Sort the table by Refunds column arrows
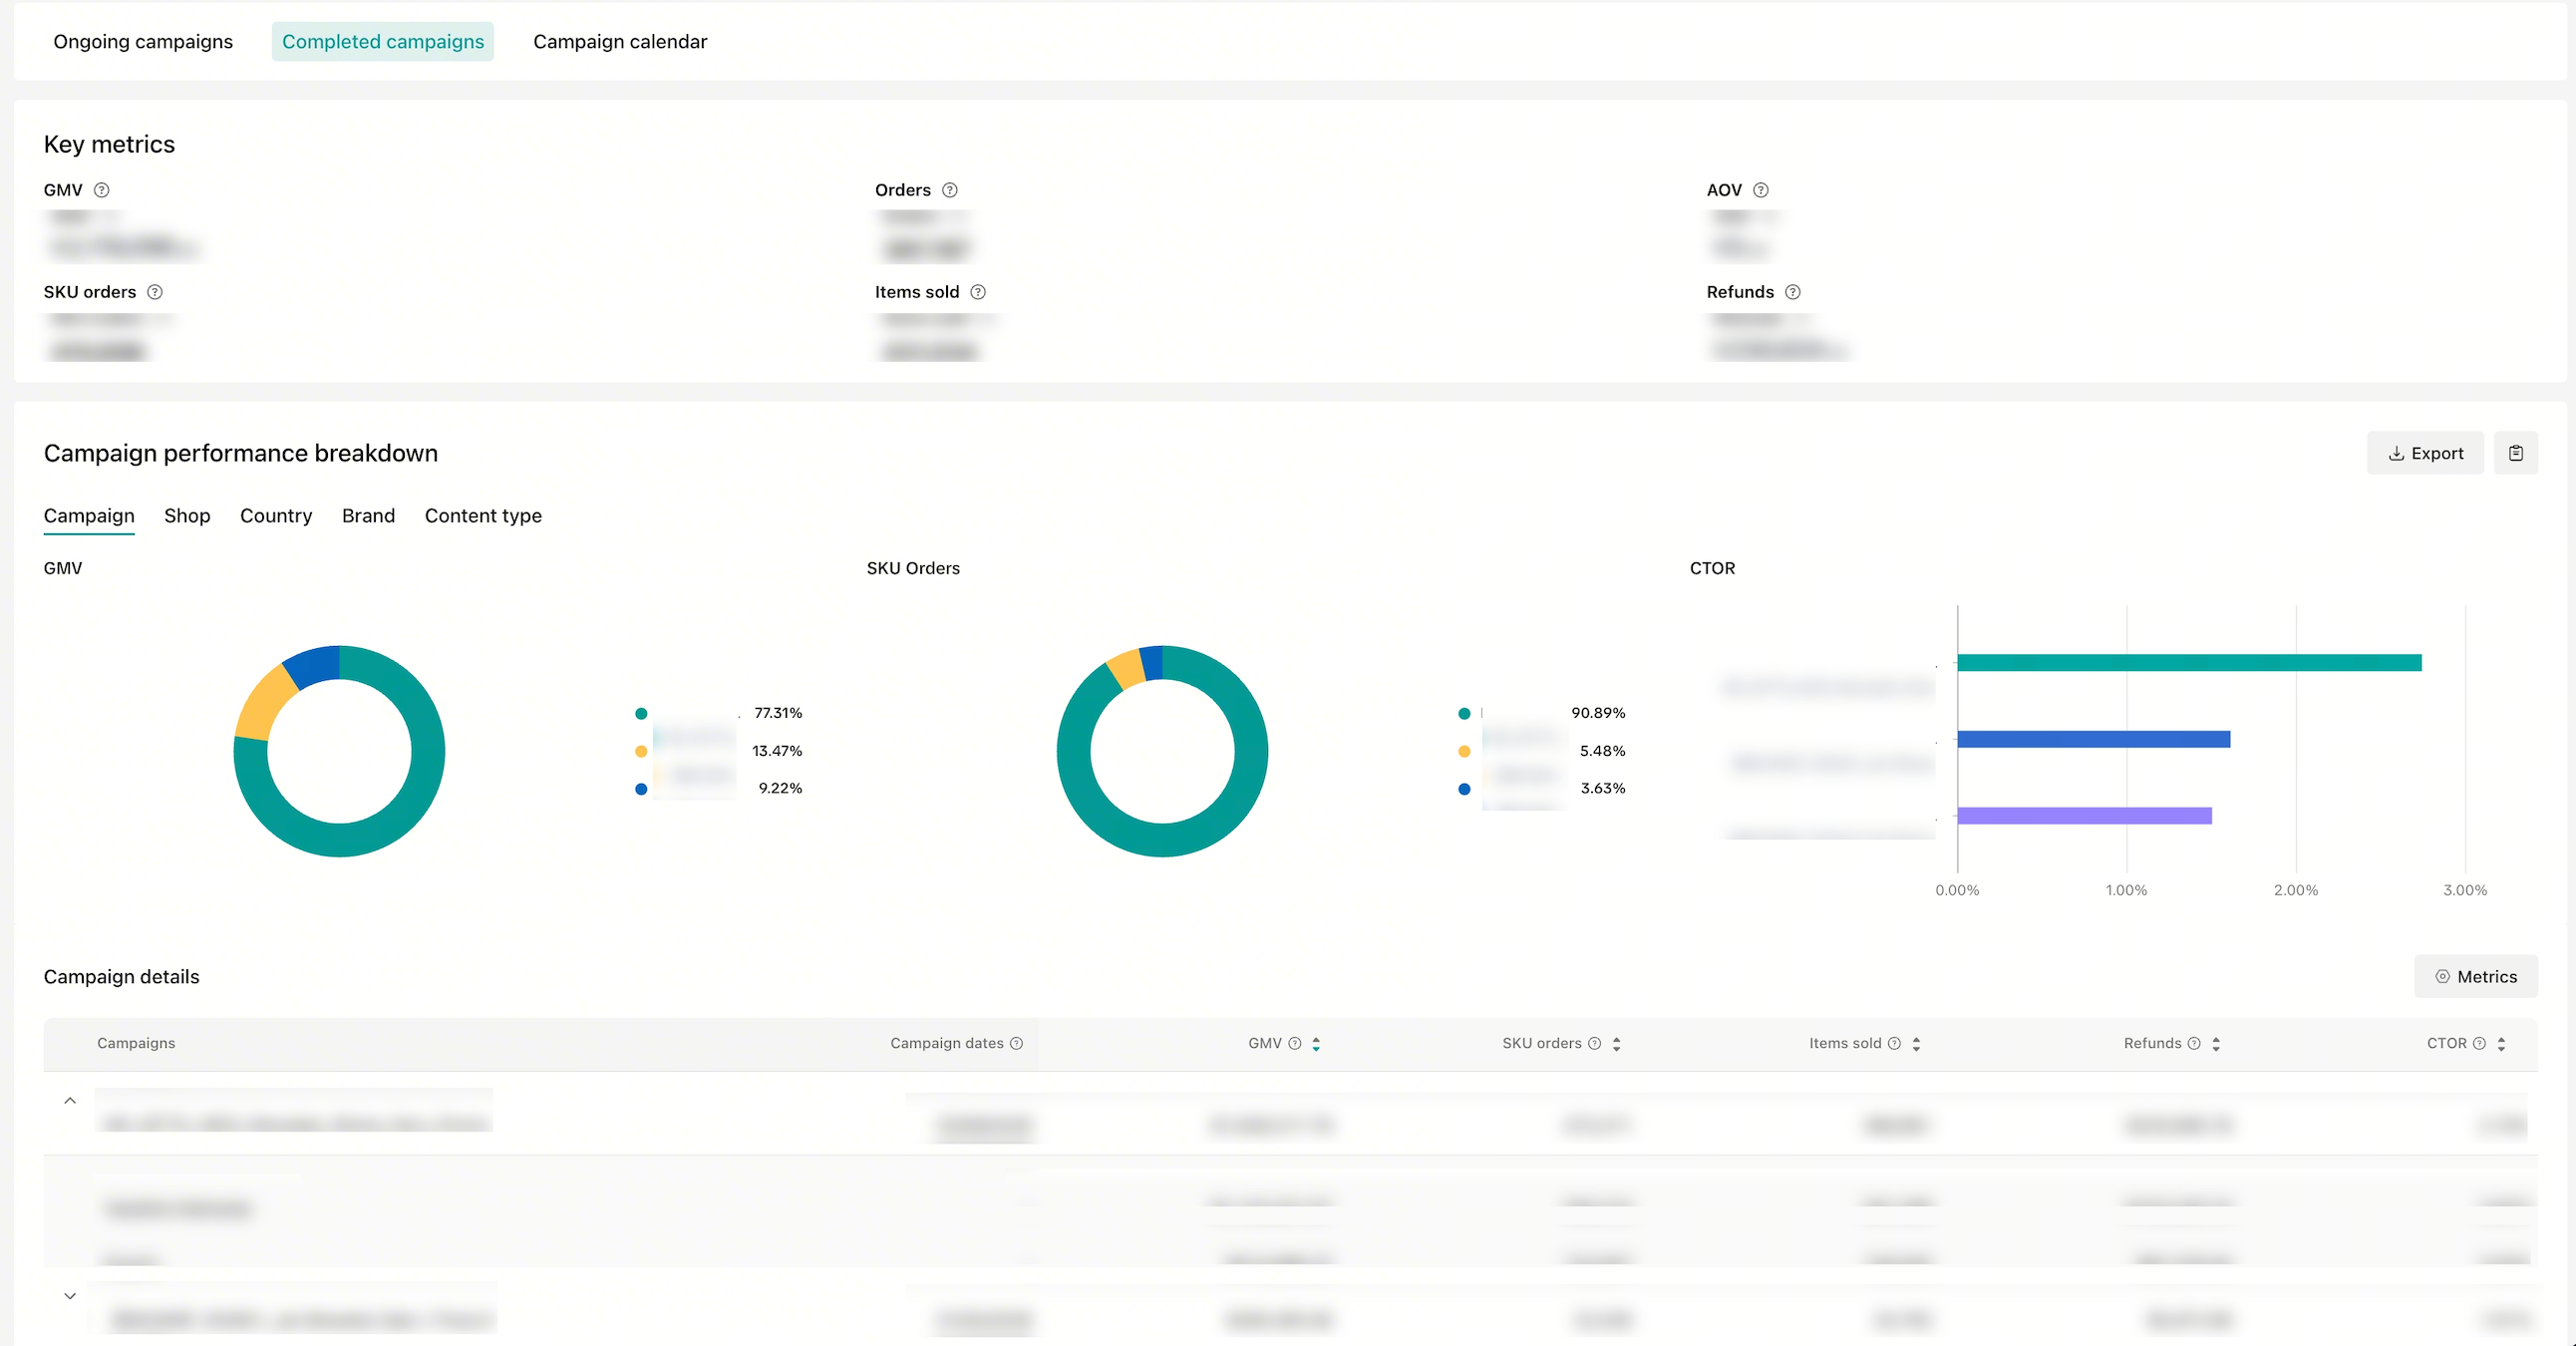 (2216, 1043)
